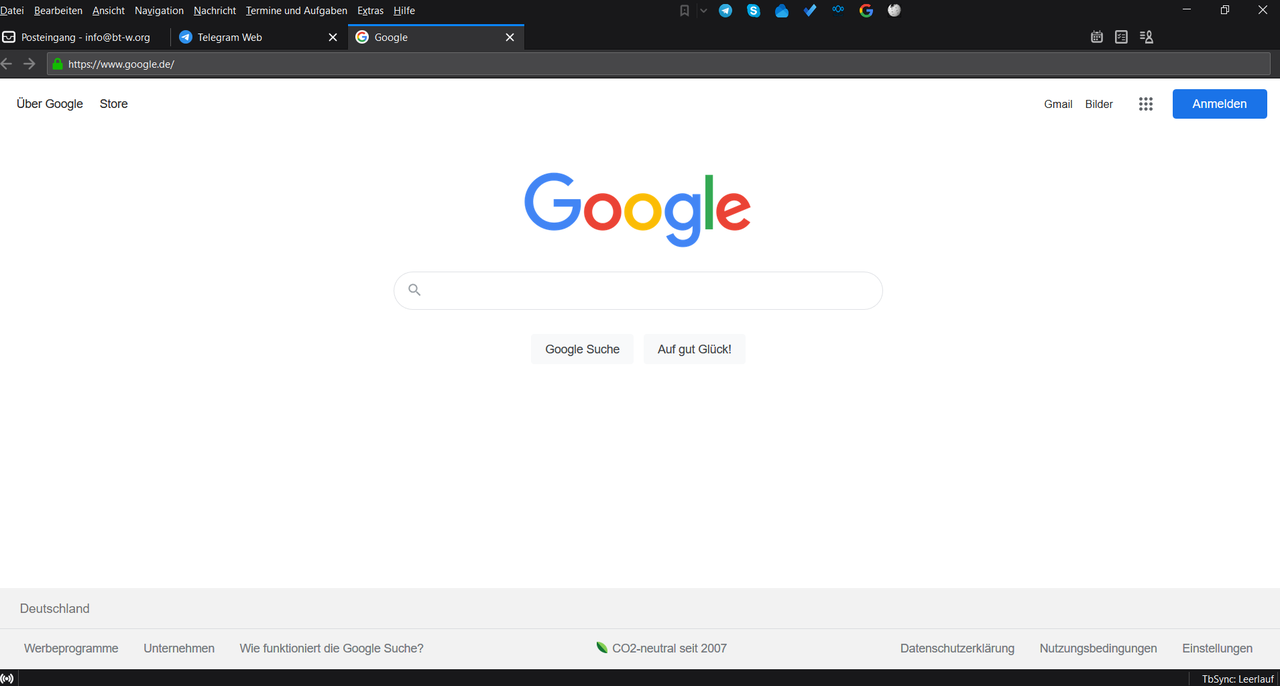The height and width of the screenshot is (686, 1280).
Task: Open the Extras menu
Action: (370, 11)
